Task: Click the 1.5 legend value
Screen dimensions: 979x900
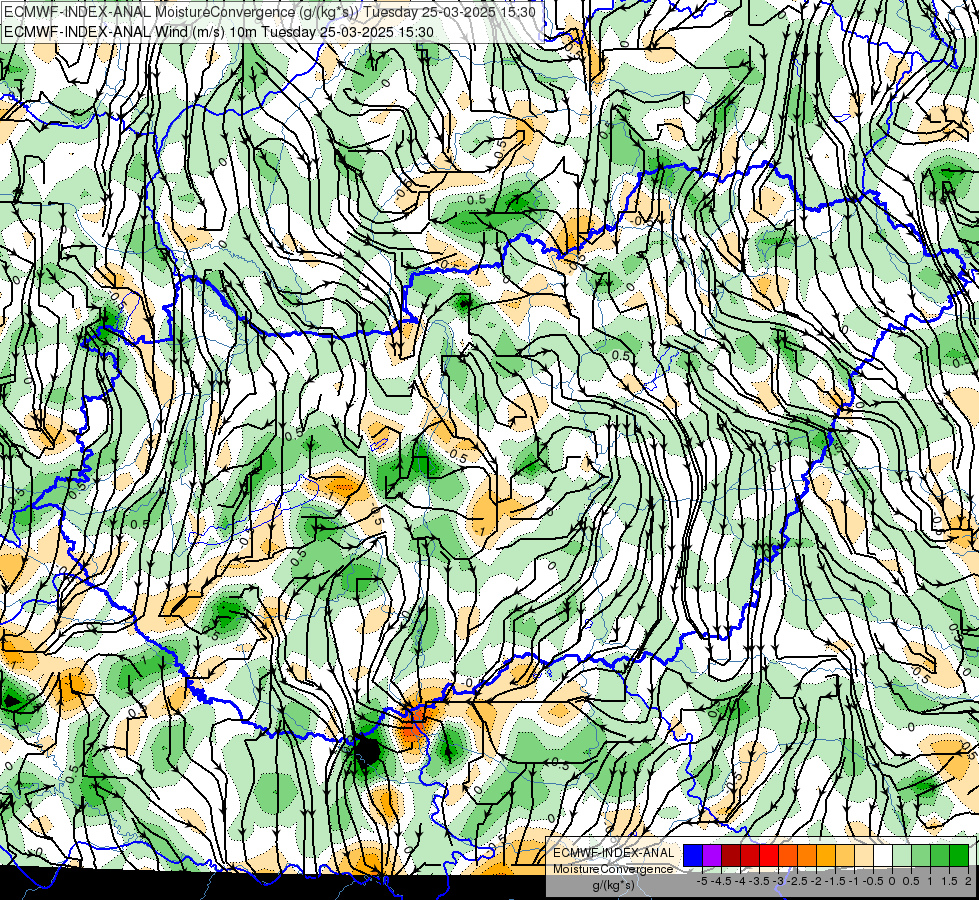Action: click(949, 881)
